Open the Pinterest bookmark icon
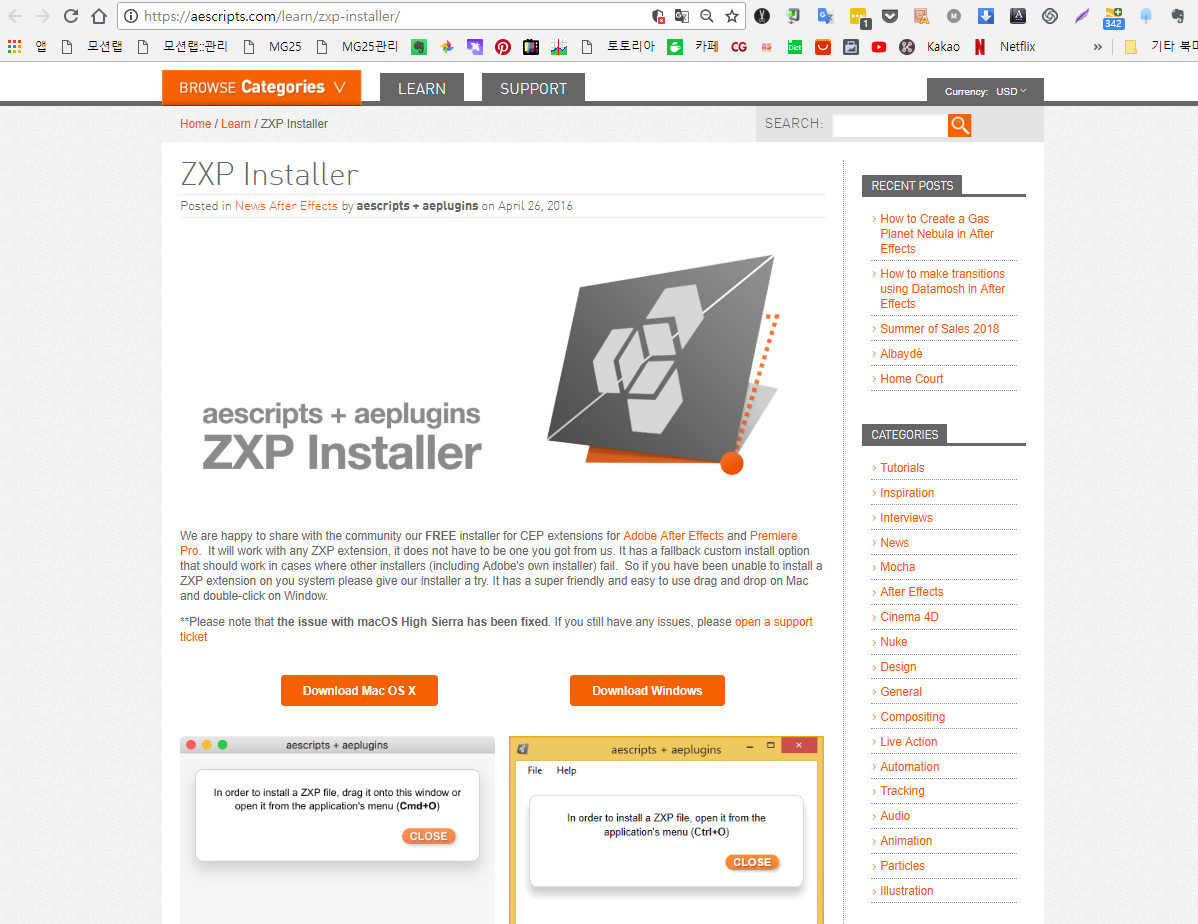Image resolution: width=1198 pixels, height=924 pixels. (503, 47)
